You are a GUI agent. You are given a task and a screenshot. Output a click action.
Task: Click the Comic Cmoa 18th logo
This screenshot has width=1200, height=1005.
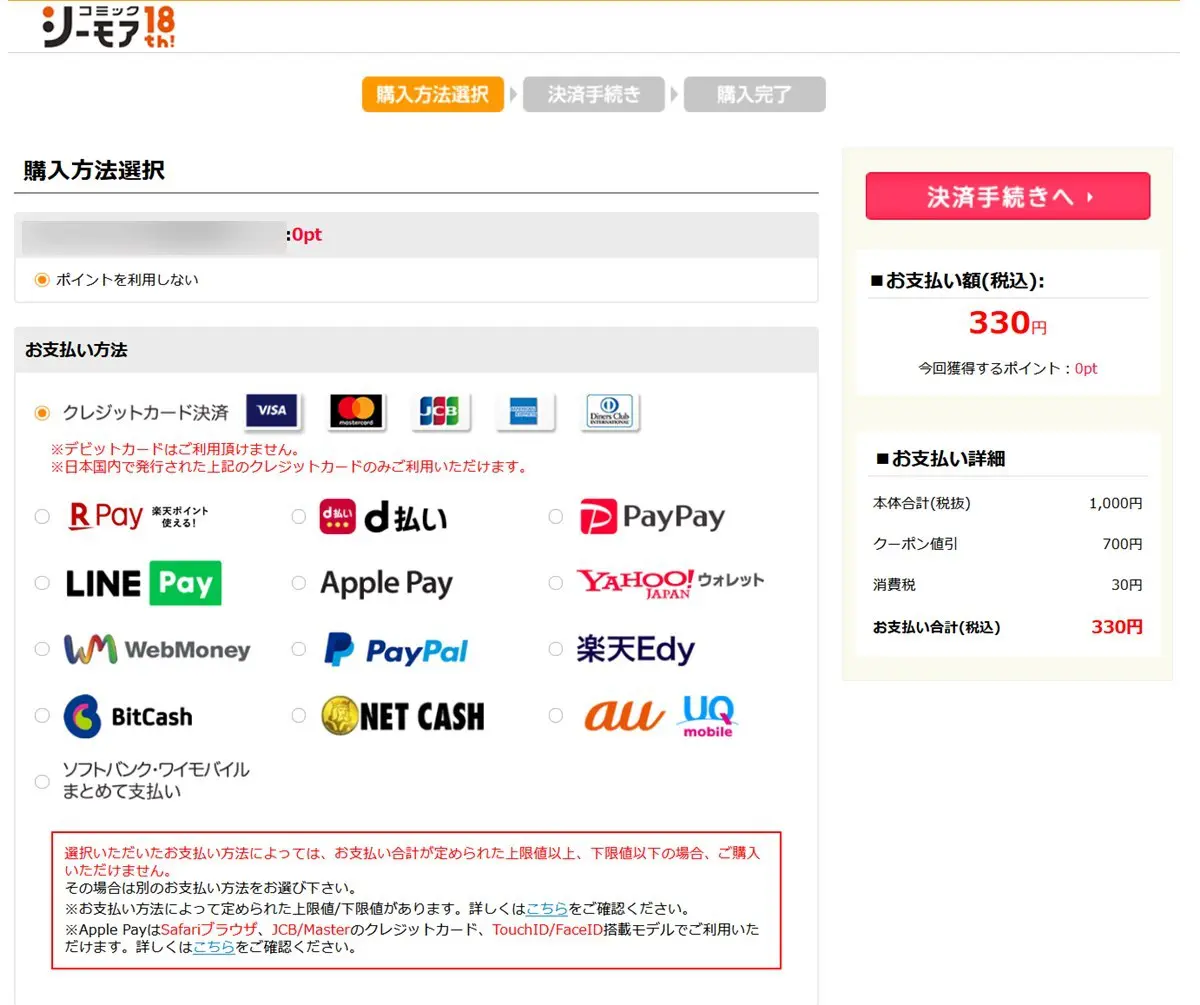pyautogui.click(x=109, y=27)
